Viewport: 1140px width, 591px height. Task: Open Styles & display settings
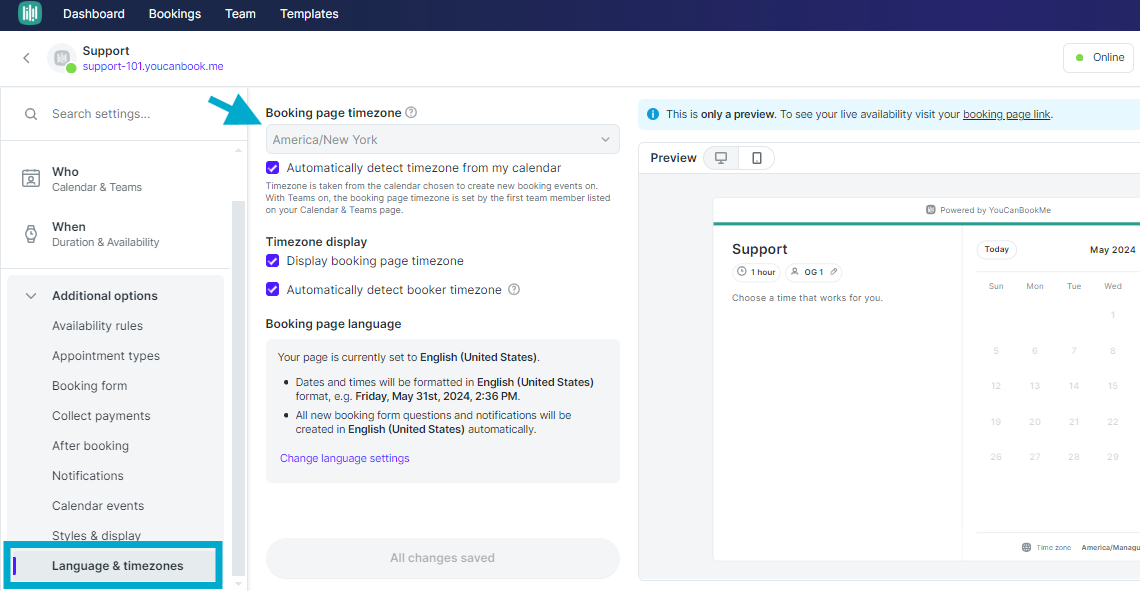coord(96,536)
